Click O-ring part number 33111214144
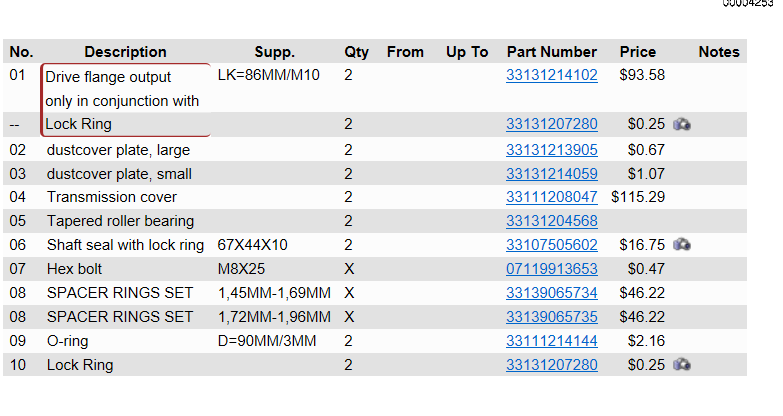Viewport: 783px width, 416px height. point(552,341)
